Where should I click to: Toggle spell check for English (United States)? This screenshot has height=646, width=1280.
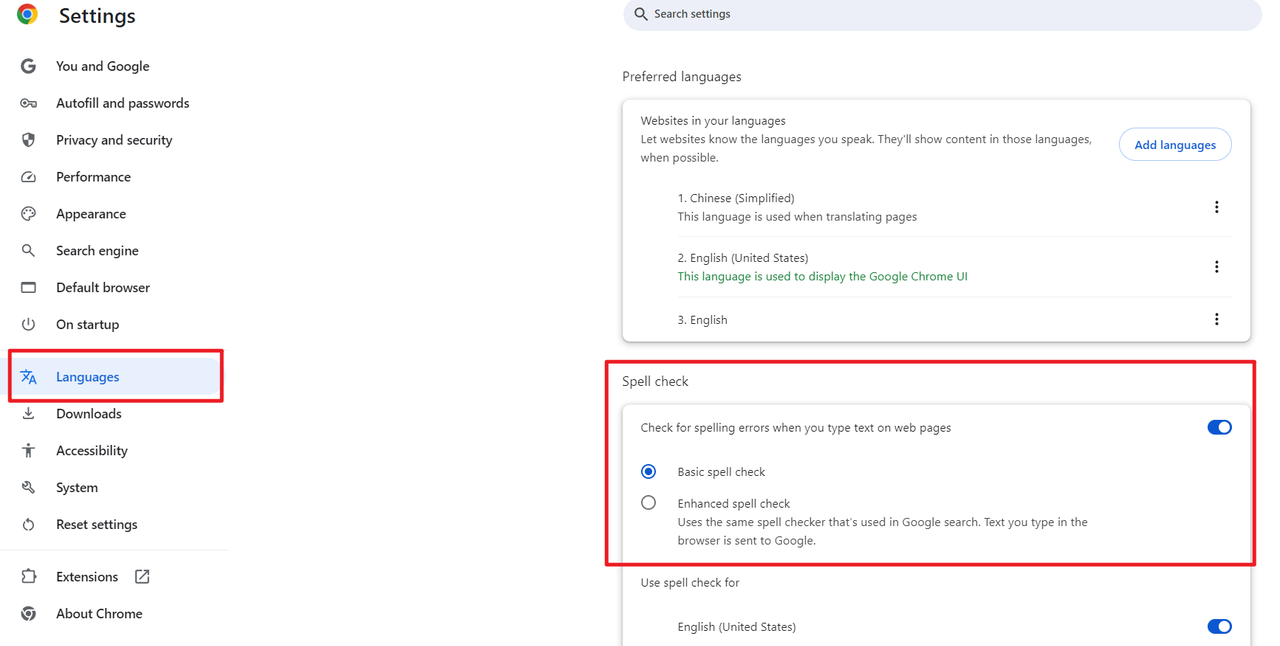click(1219, 627)
